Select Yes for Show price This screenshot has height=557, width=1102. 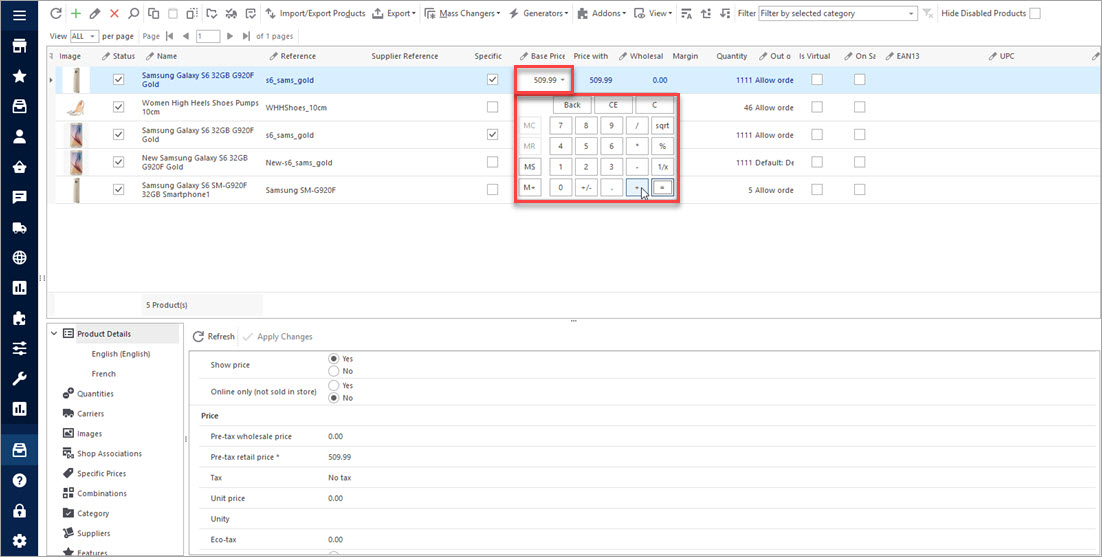[x=335, y=359]
